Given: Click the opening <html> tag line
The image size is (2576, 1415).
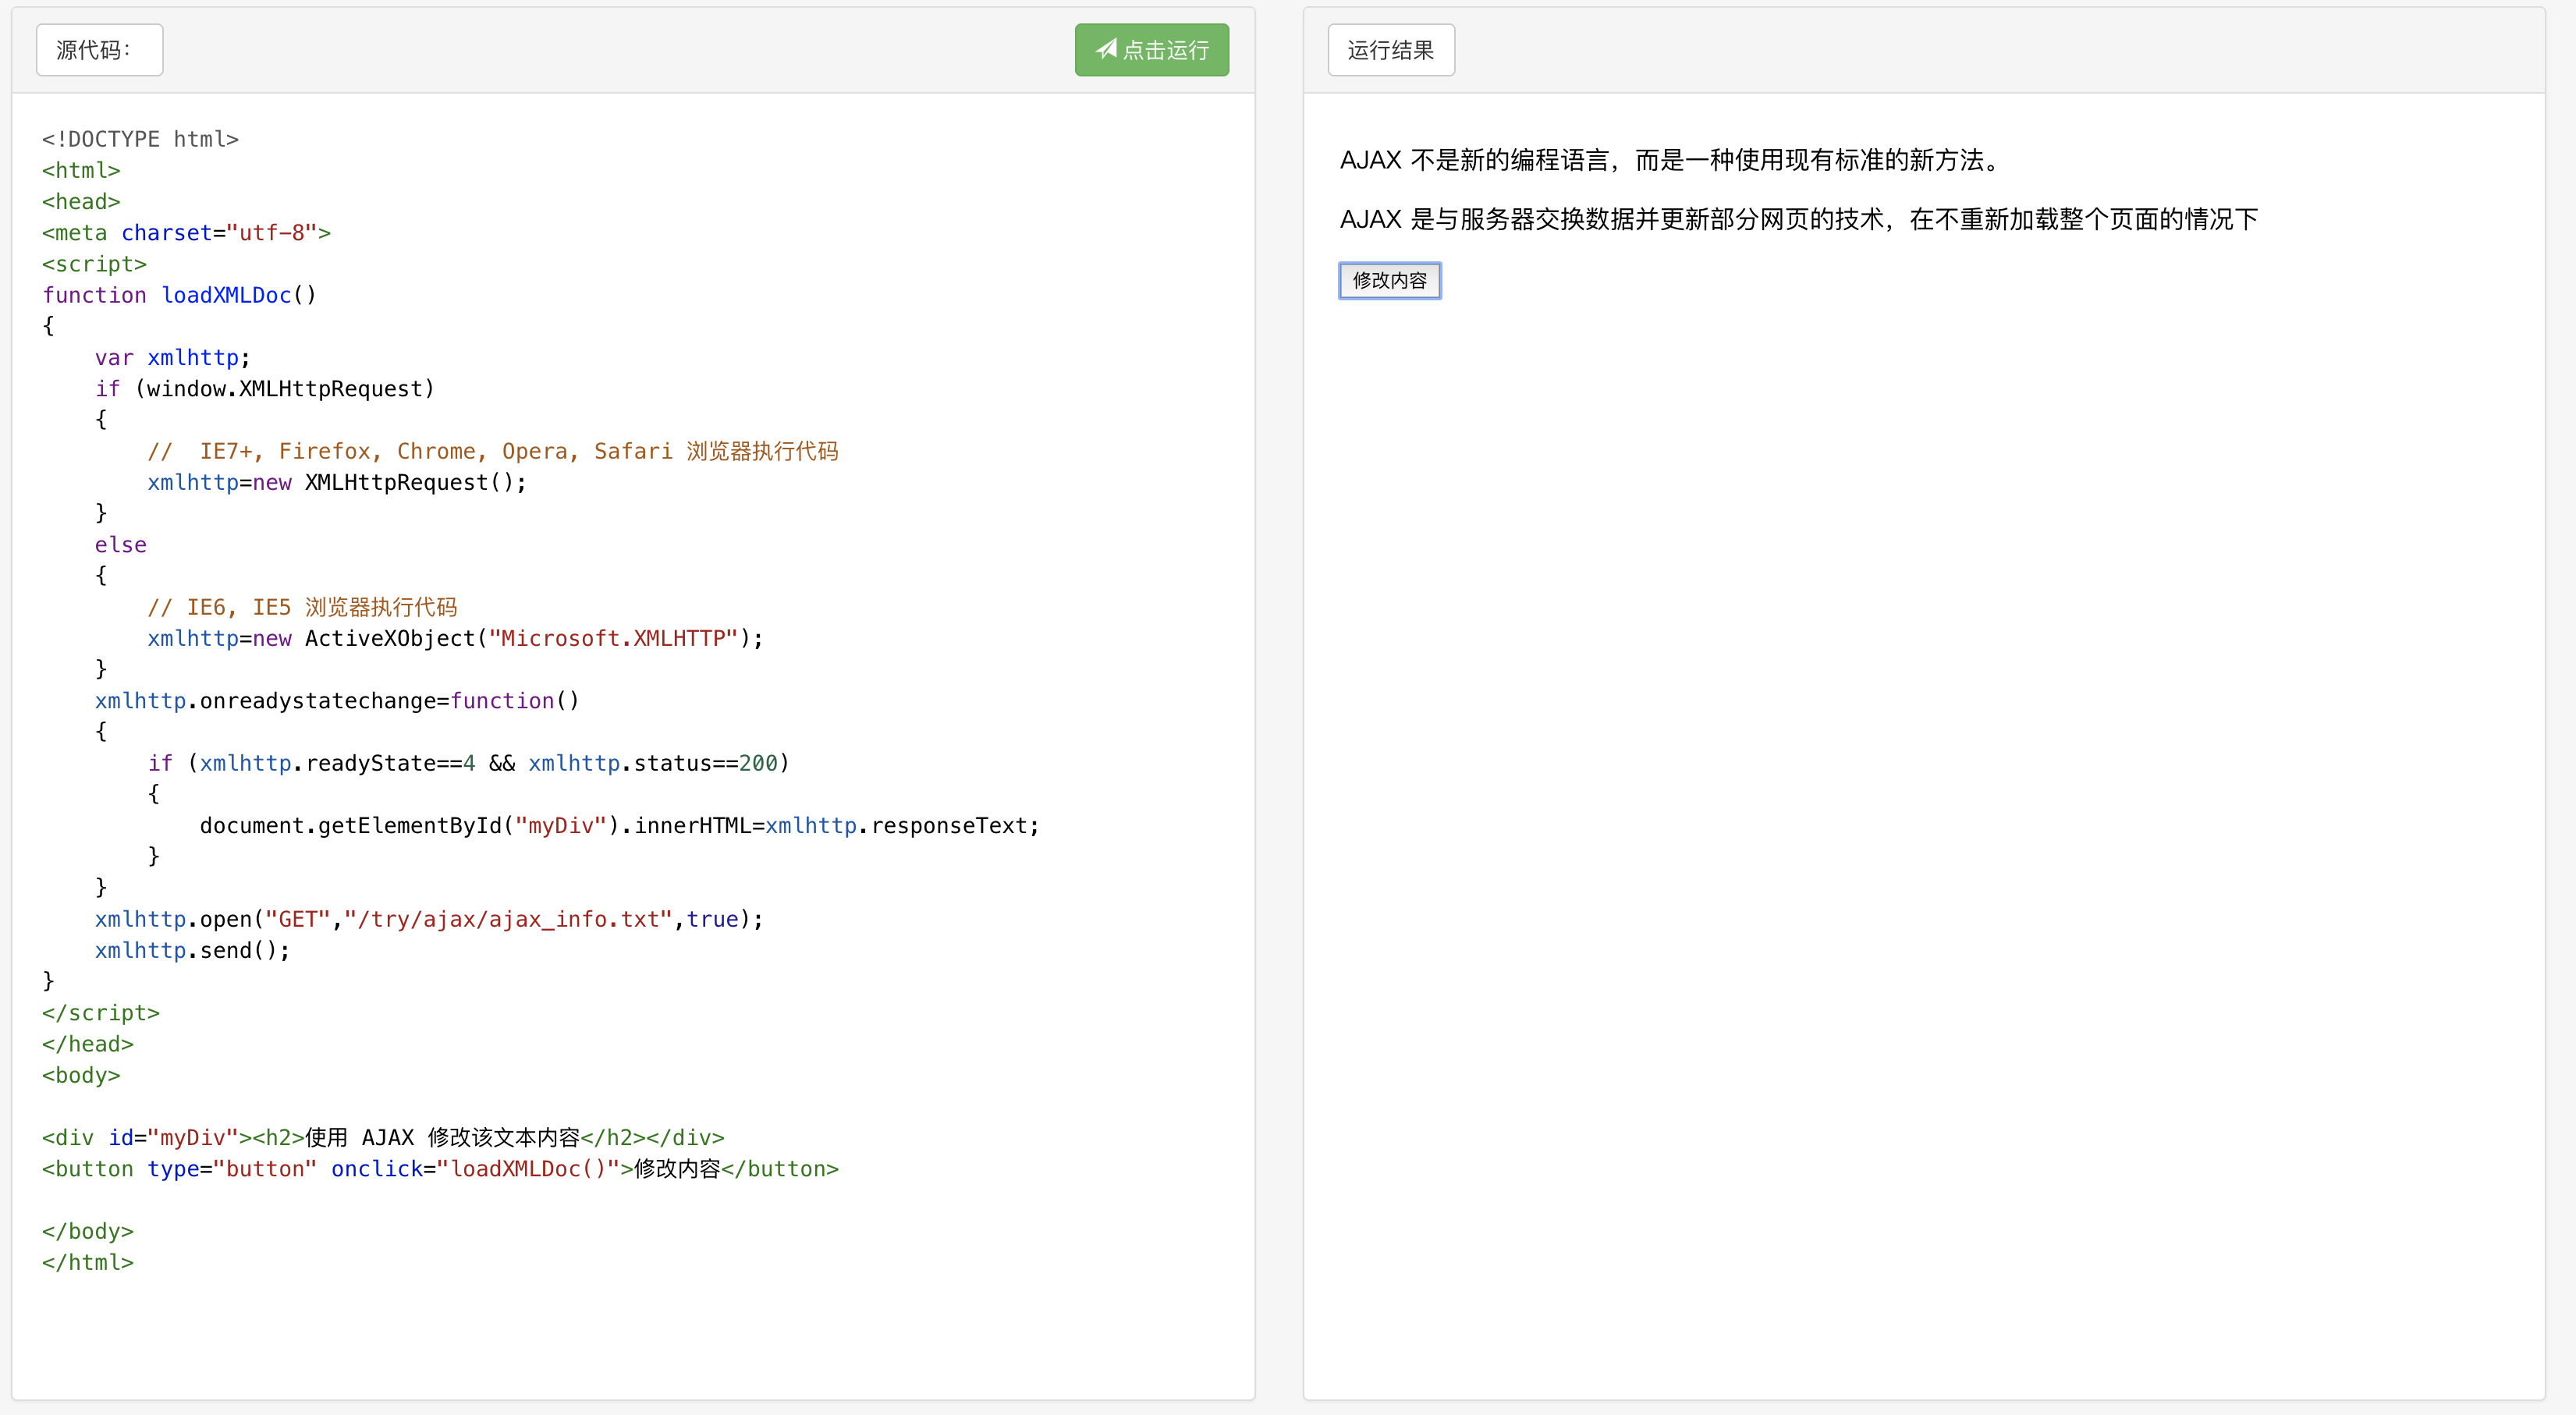Looking at the screenshot, I should [81, 170].
